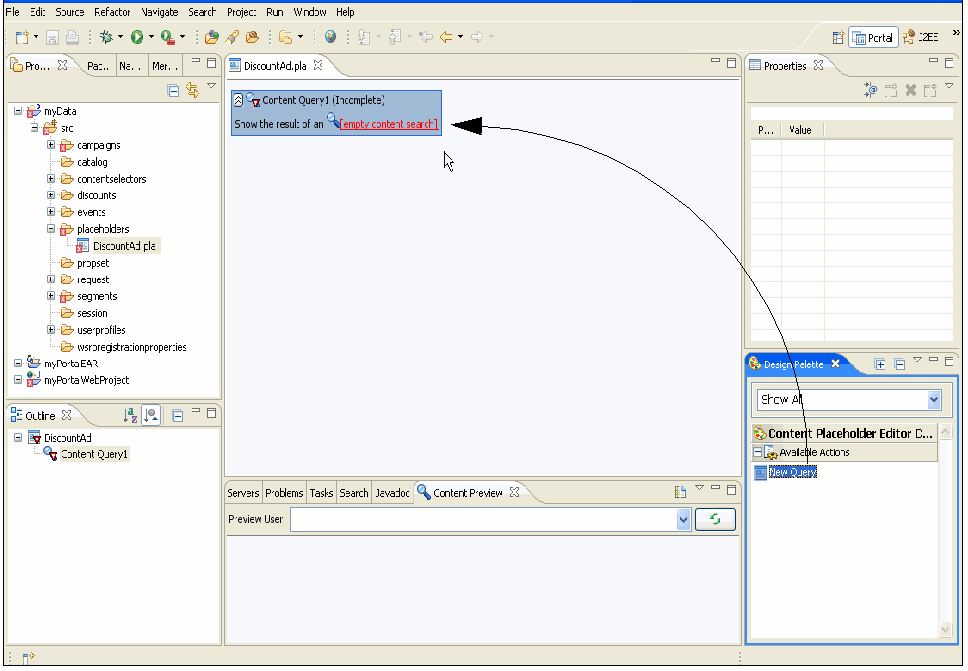Image resolution: width=968 pixels, height=671 pixels.
Task: Click the delete X icon in Properties toolbar
Action: click(x=911, y=90)
